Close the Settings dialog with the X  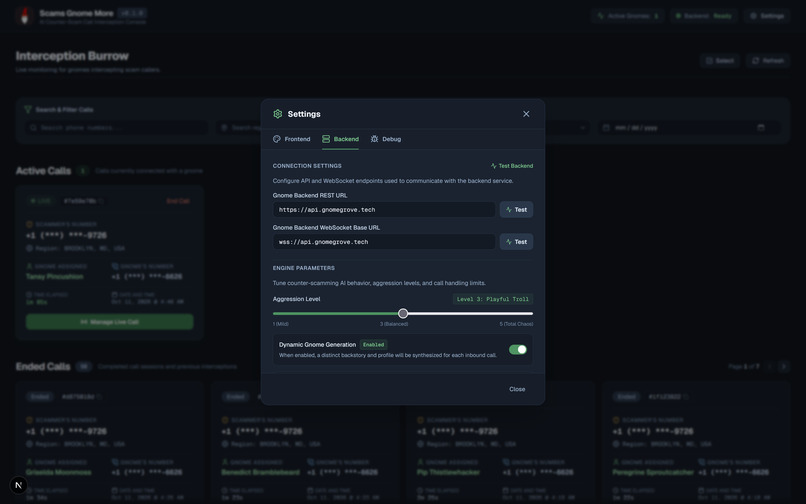526,114
